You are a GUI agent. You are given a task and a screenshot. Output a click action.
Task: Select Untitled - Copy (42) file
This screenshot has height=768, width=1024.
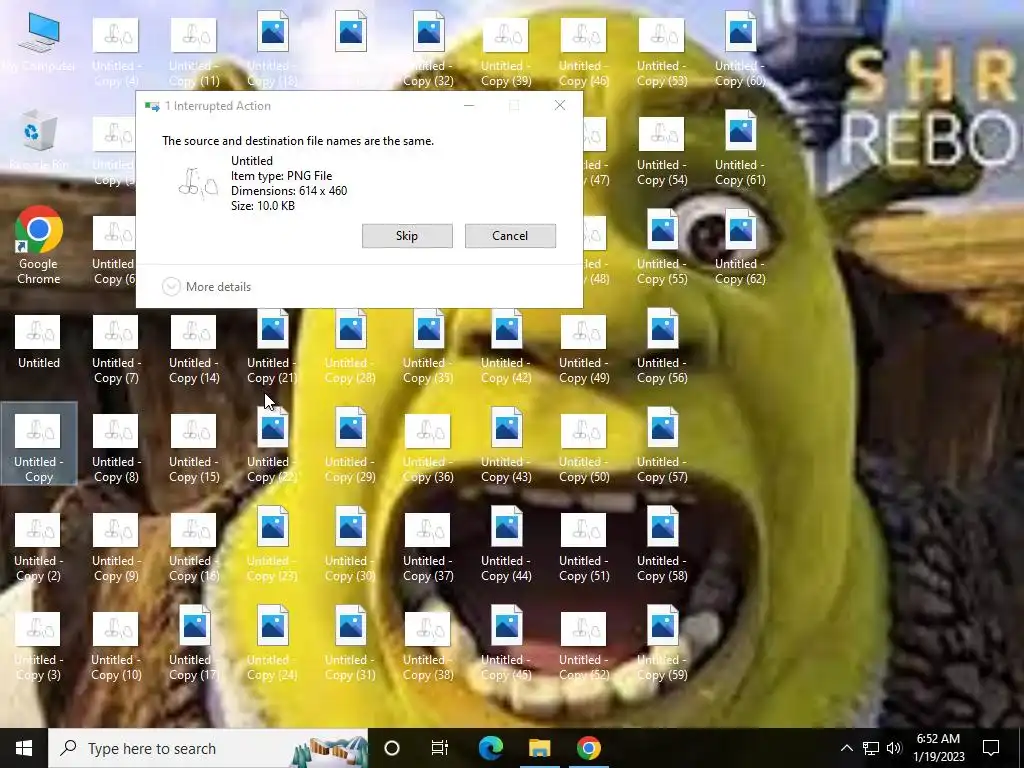point(506,347)
